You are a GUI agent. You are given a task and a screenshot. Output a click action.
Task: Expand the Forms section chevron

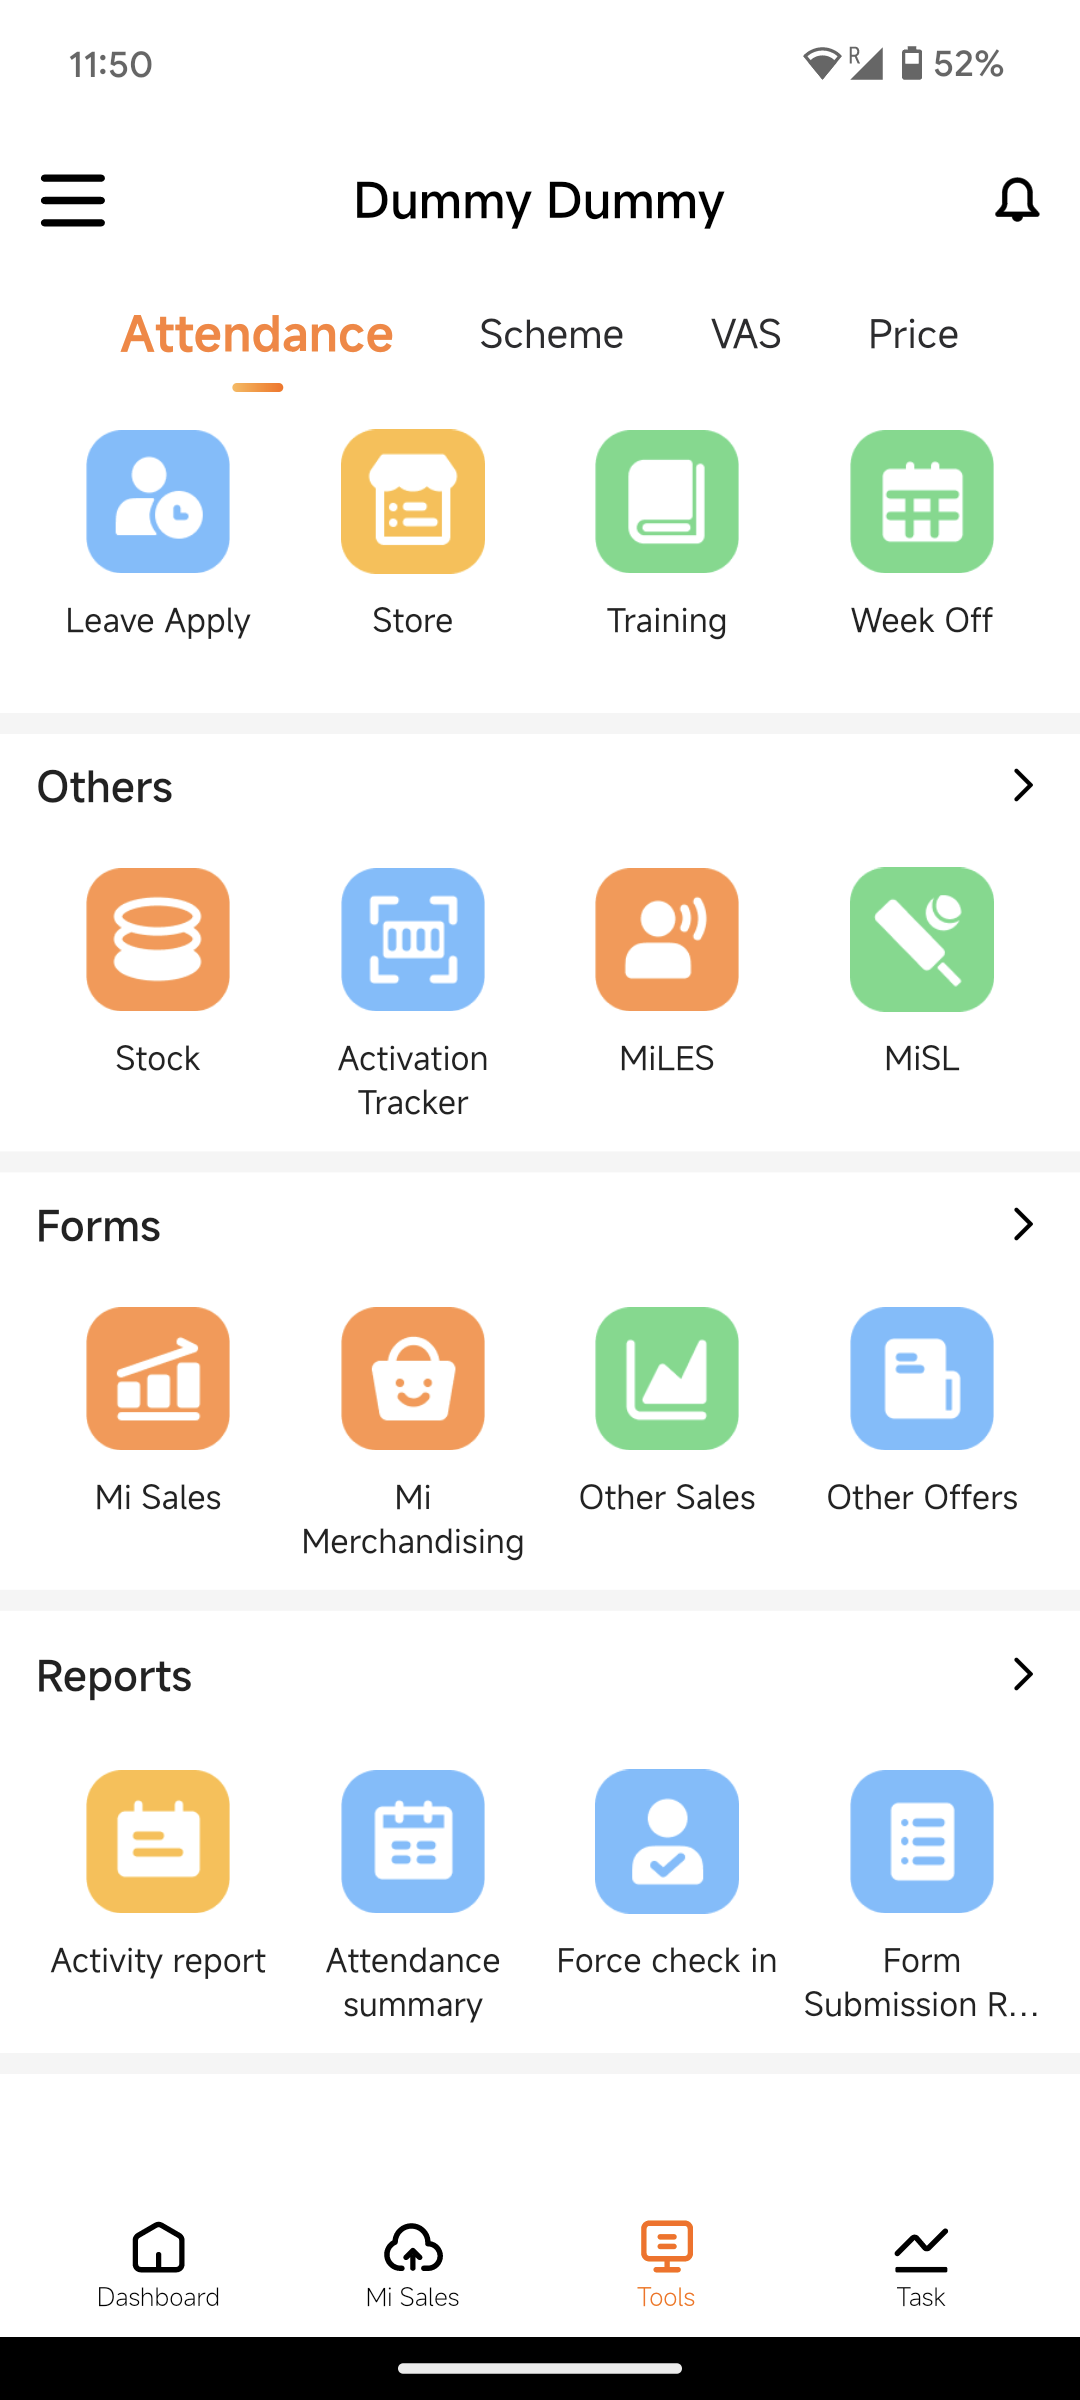coord(1022,1224)
